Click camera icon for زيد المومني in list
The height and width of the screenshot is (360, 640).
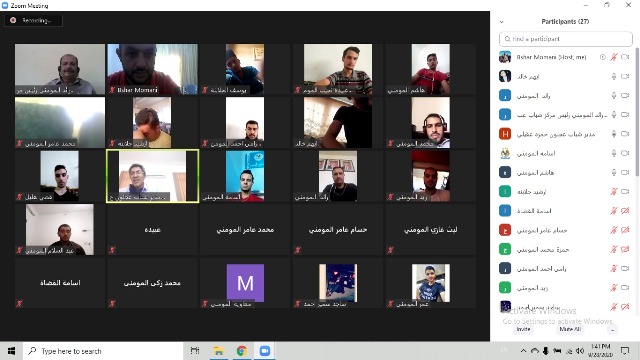625,288
